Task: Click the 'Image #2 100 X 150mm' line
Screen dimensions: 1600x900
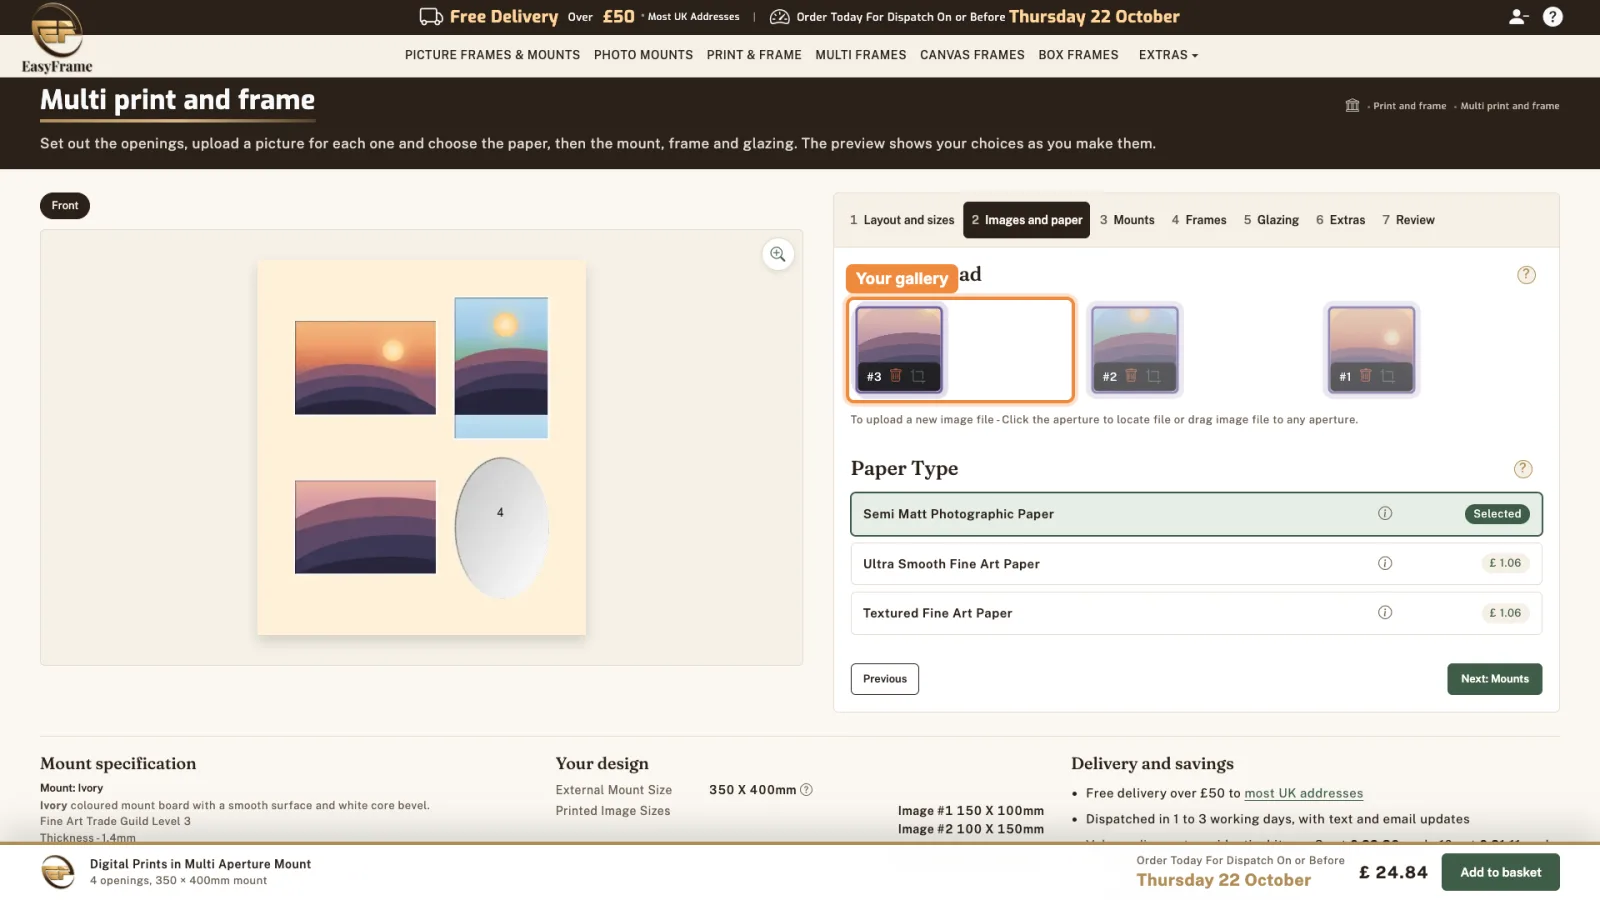Action: pos(970,829)
